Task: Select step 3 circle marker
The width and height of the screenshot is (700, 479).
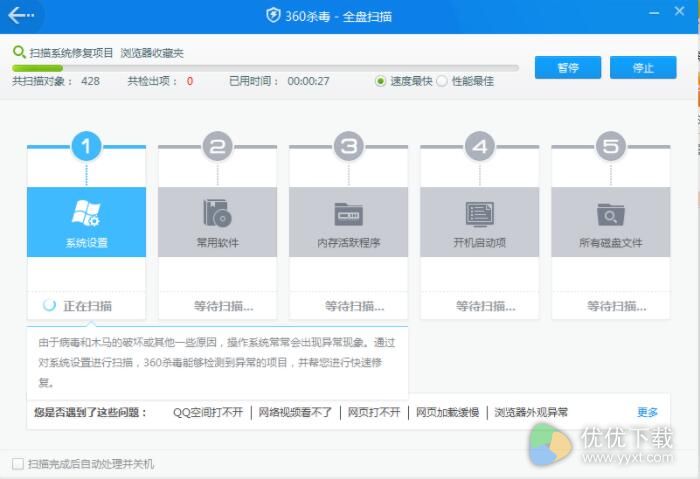Action: (349, 146)
